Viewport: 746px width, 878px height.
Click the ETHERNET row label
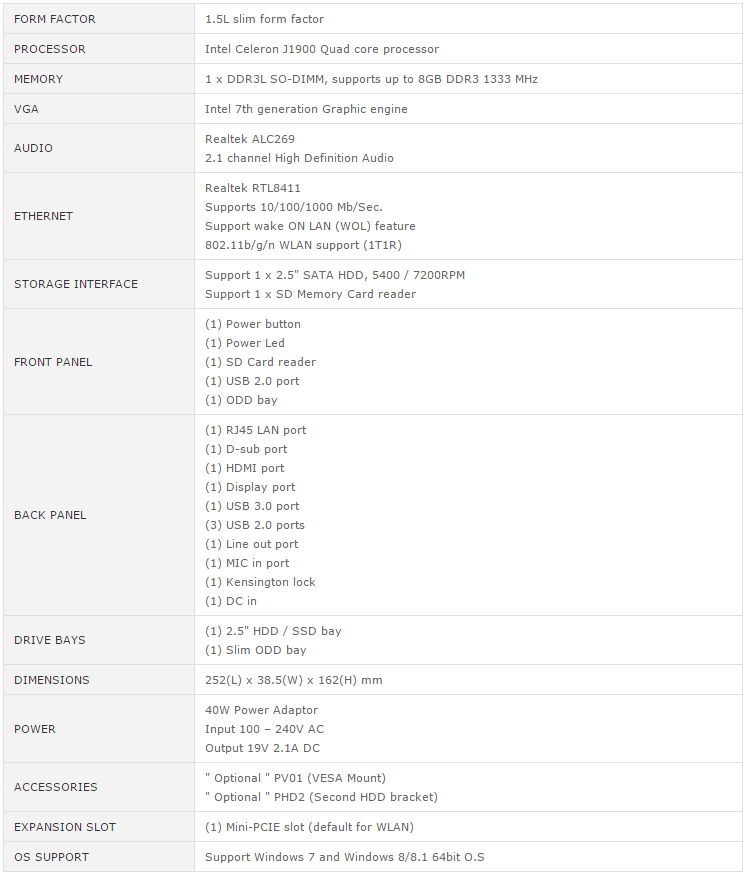(44, 216)
